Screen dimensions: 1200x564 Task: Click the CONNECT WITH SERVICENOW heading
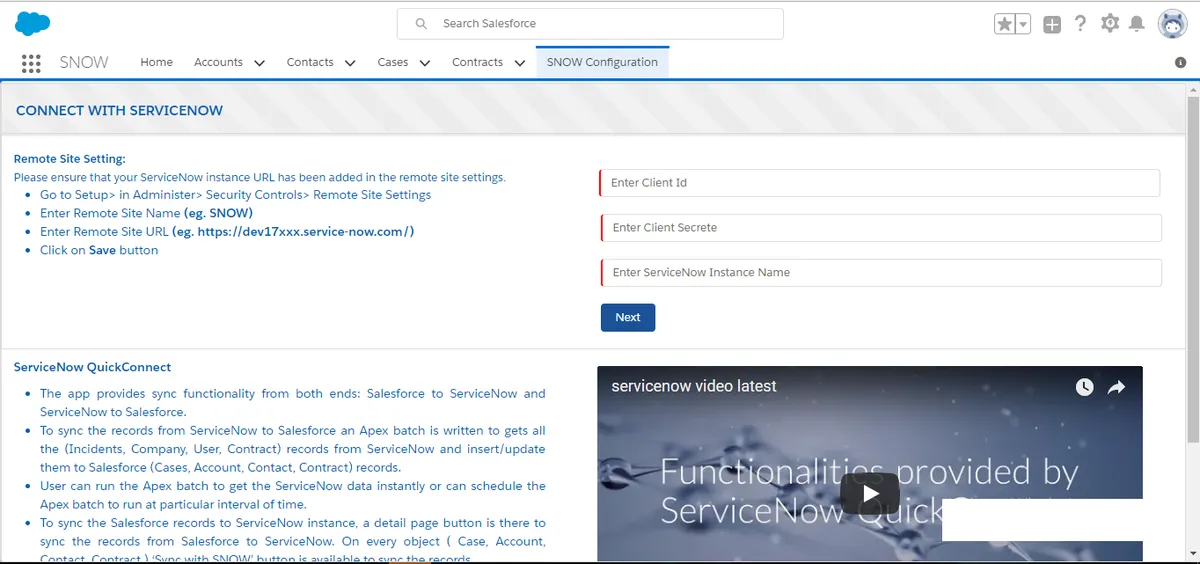(119, 110)
